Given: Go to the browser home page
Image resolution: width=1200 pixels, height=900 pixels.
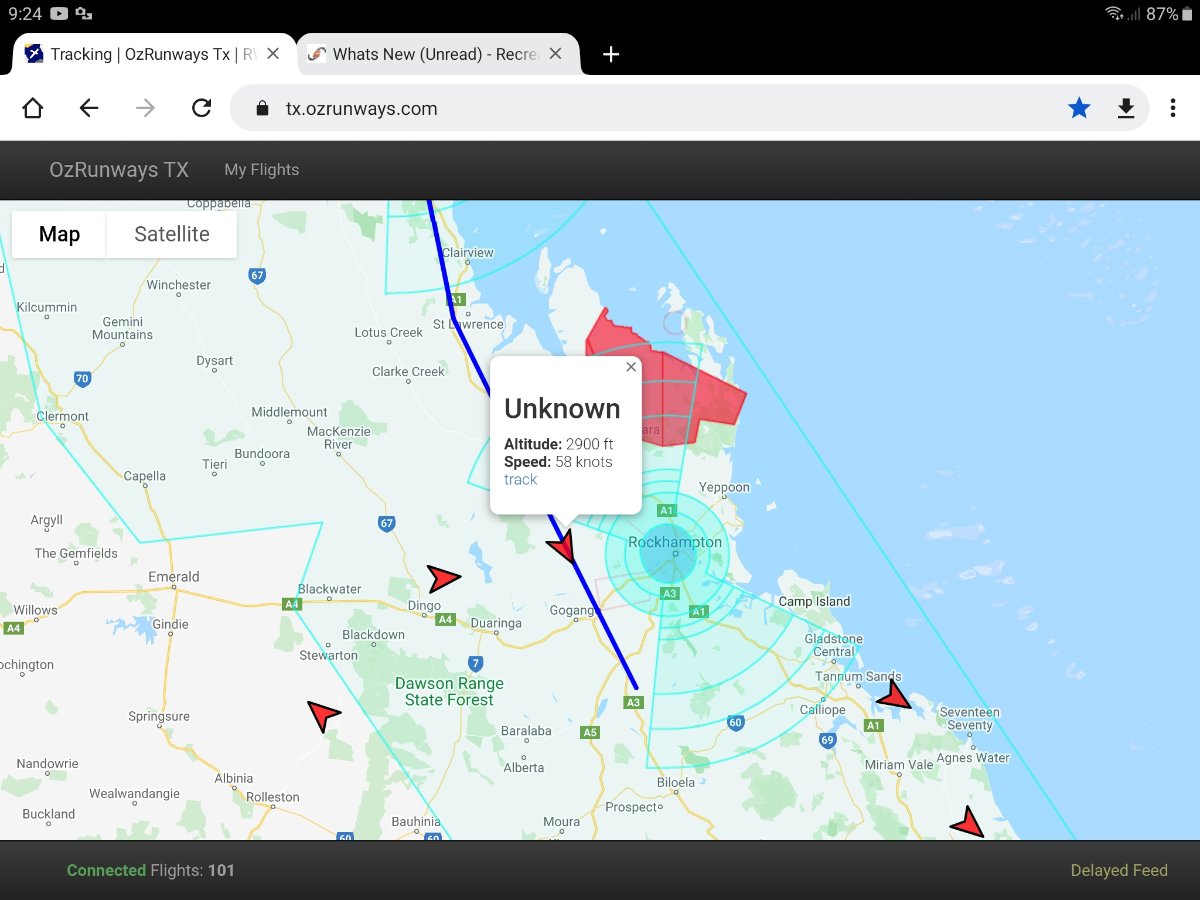Looking at the screenshot, I should 33,108.
